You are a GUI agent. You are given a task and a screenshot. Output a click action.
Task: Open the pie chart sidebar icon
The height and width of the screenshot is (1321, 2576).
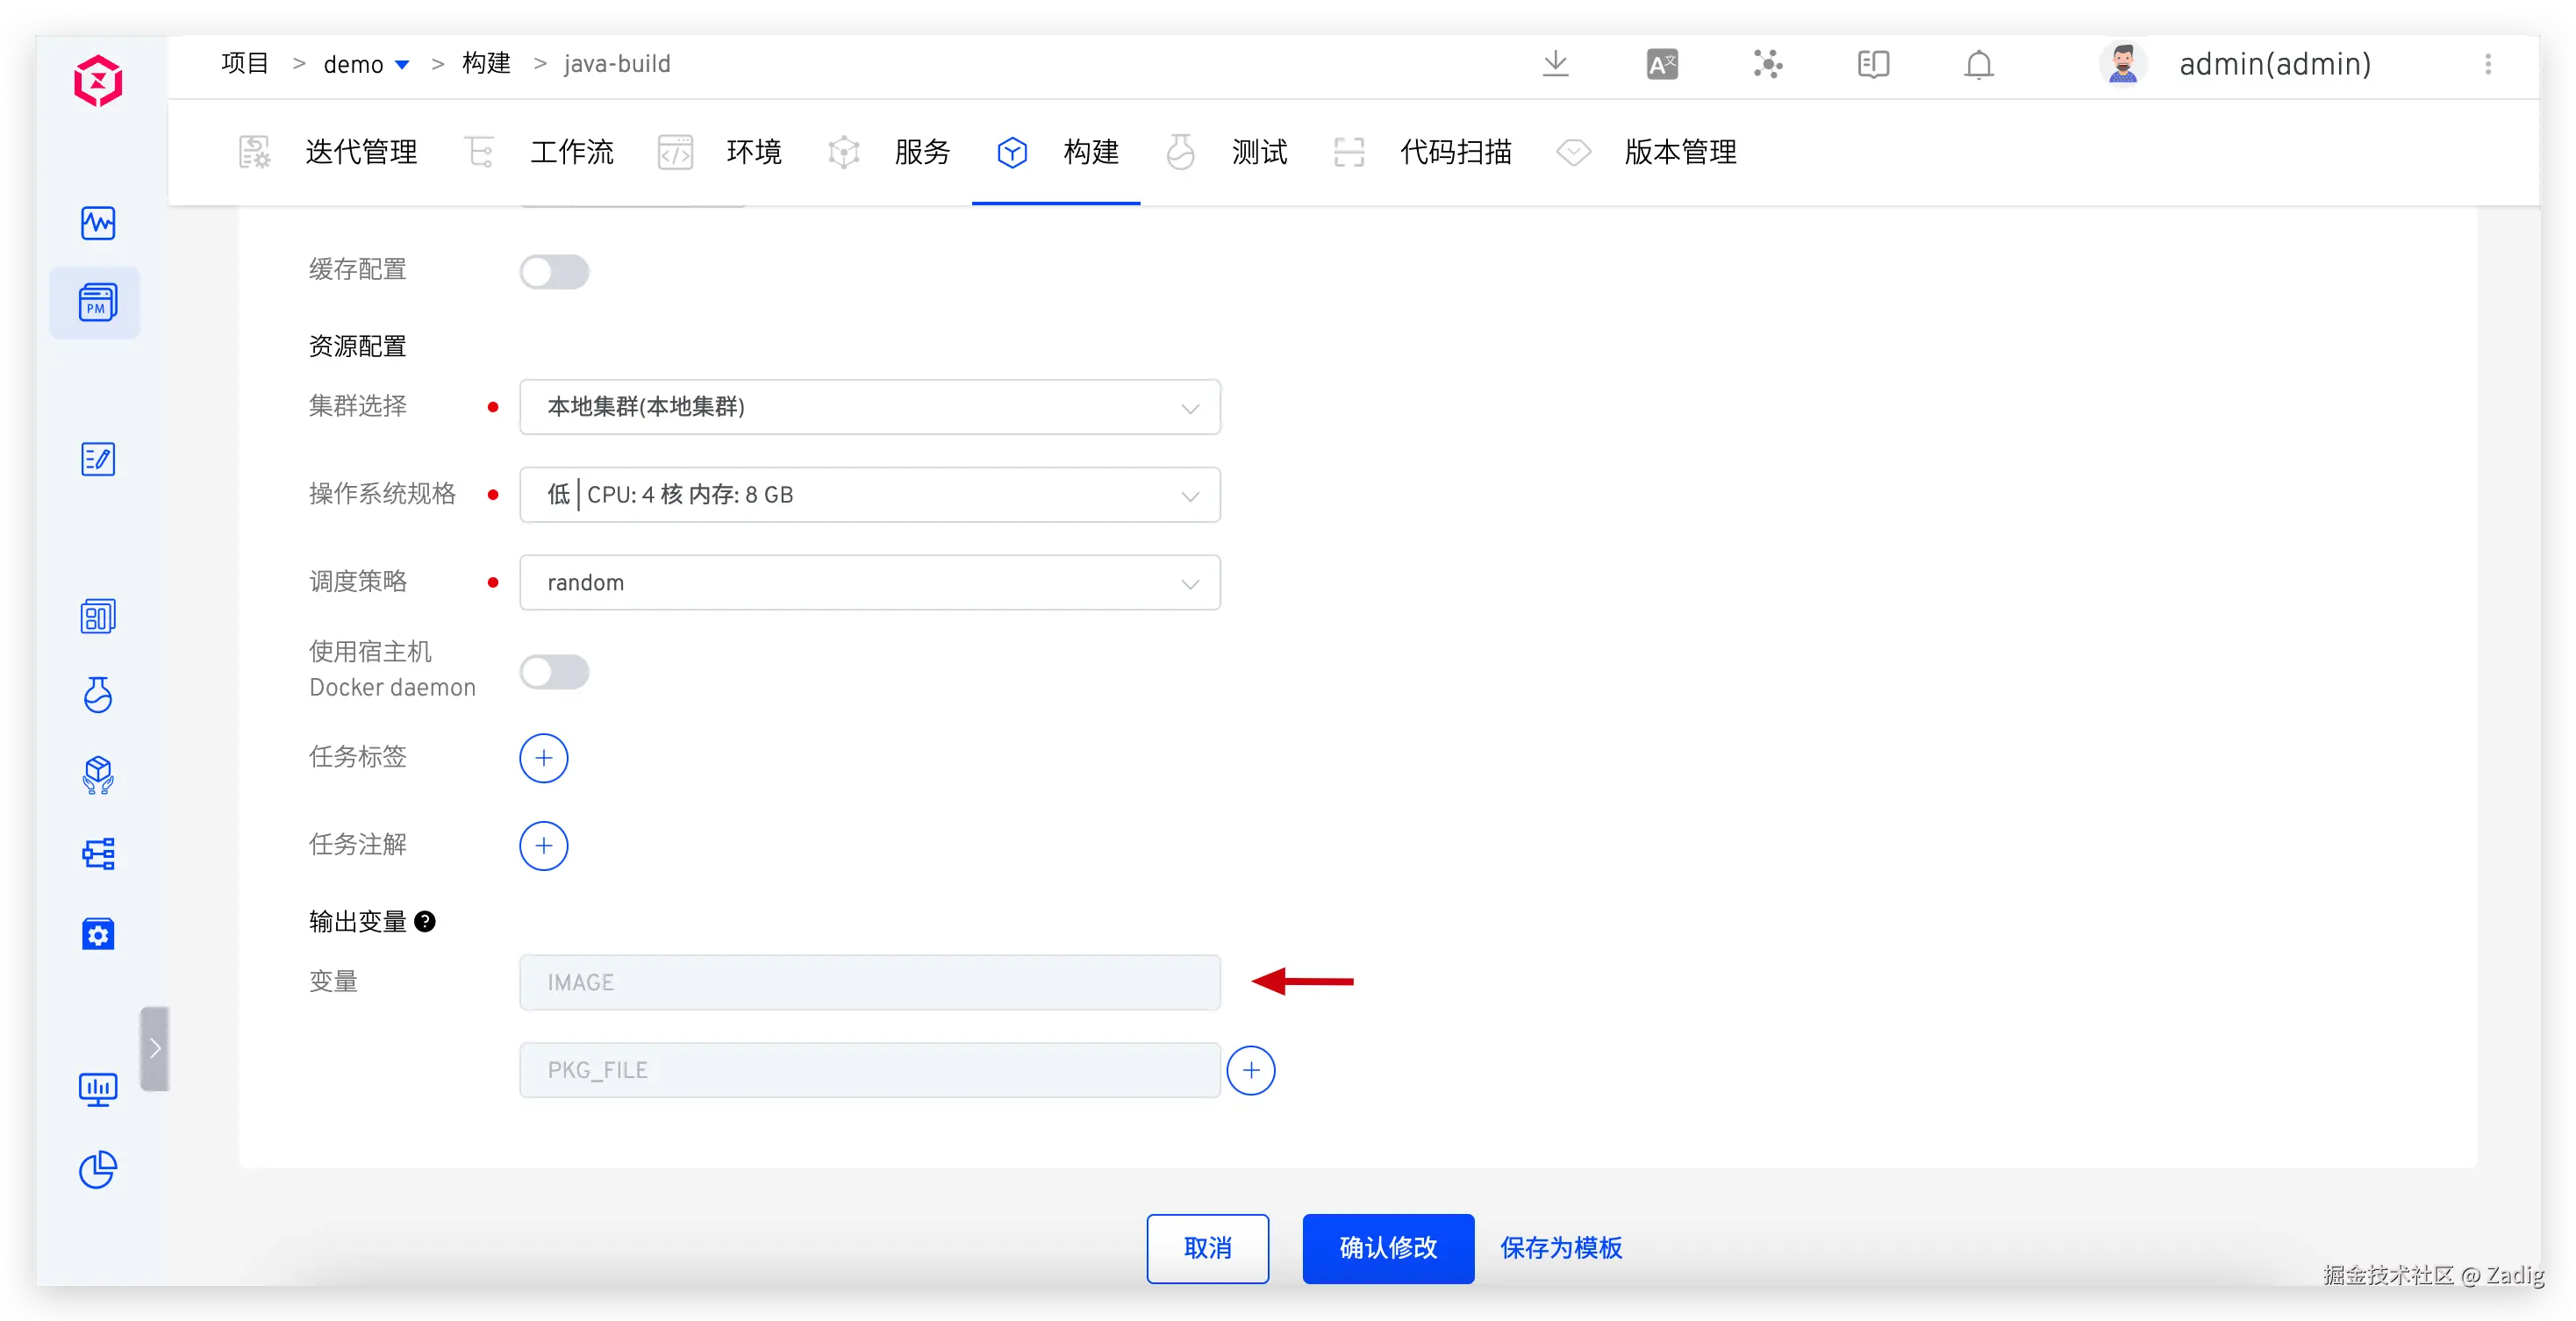98,1169
